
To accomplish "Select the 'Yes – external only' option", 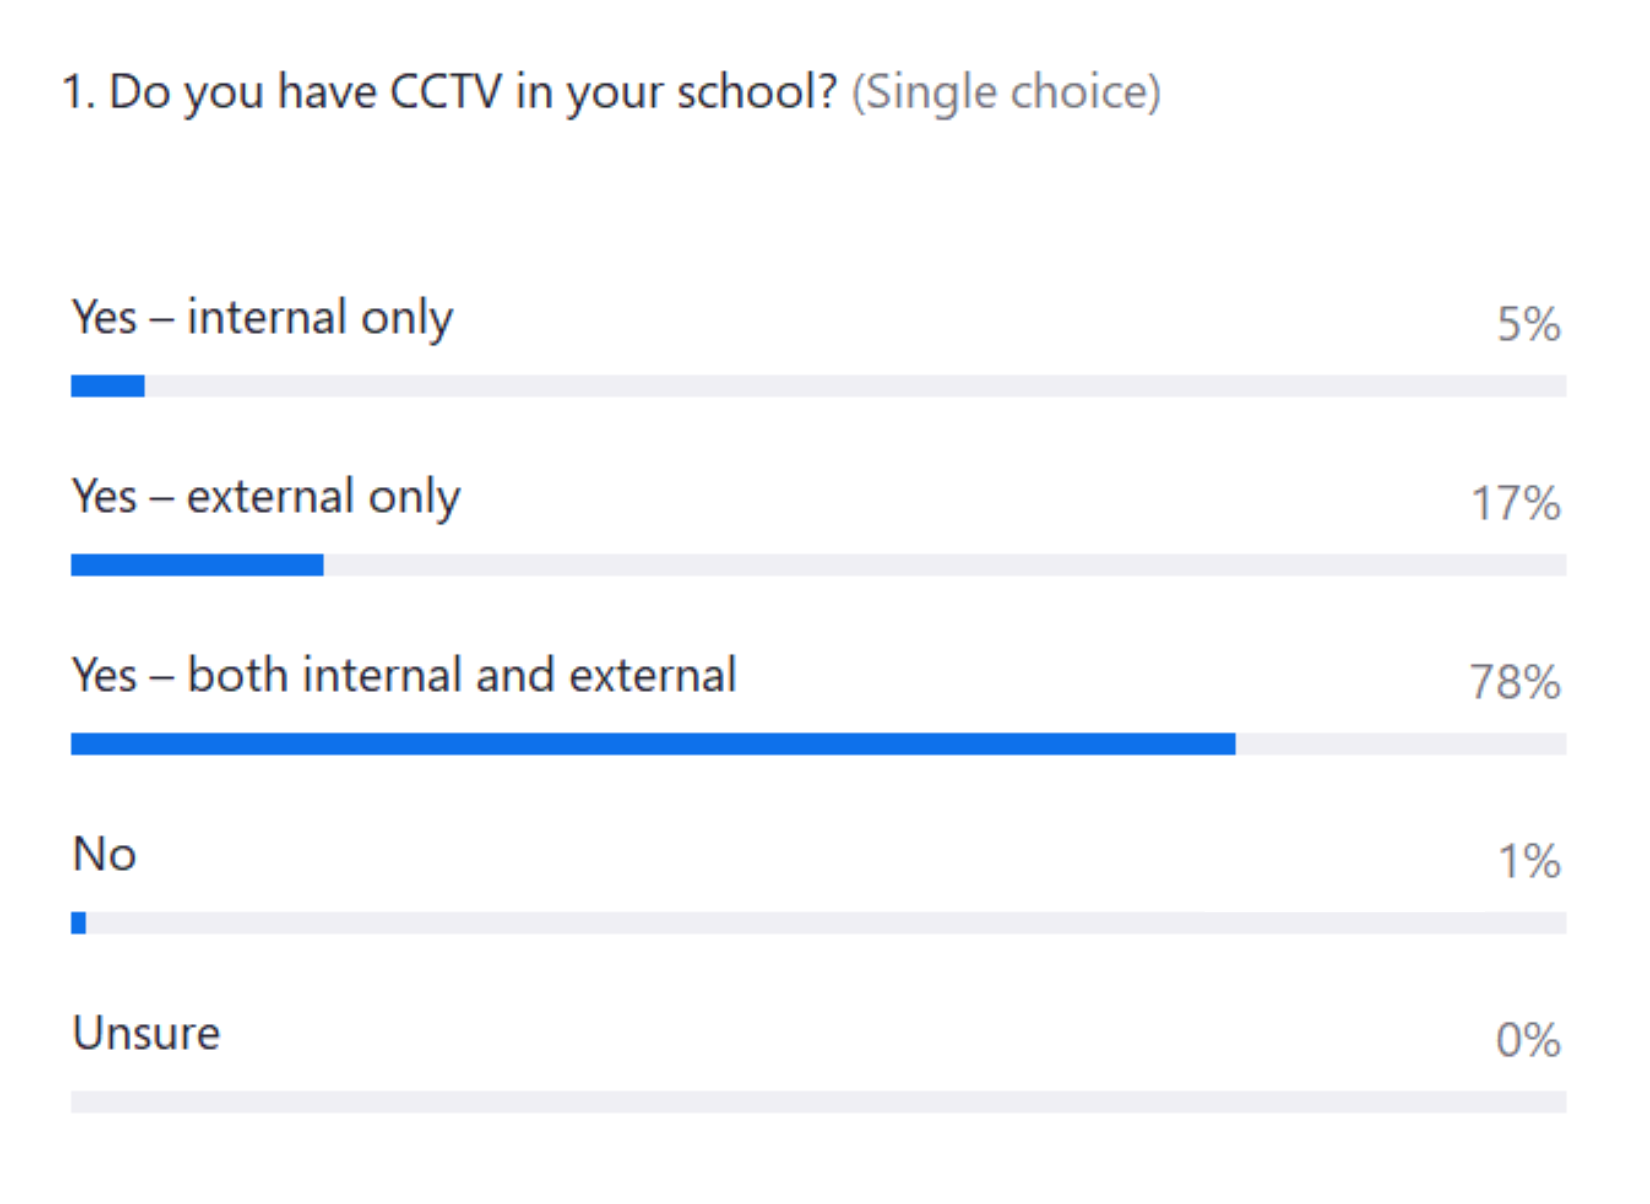I will pos(266,497).
